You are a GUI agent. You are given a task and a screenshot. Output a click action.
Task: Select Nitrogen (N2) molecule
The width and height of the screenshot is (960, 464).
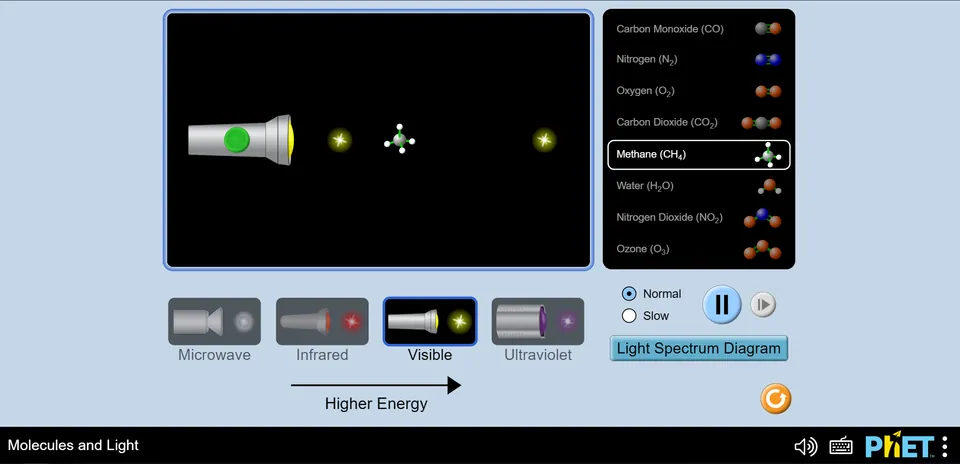pyautogui.click(x=699, y=59)
